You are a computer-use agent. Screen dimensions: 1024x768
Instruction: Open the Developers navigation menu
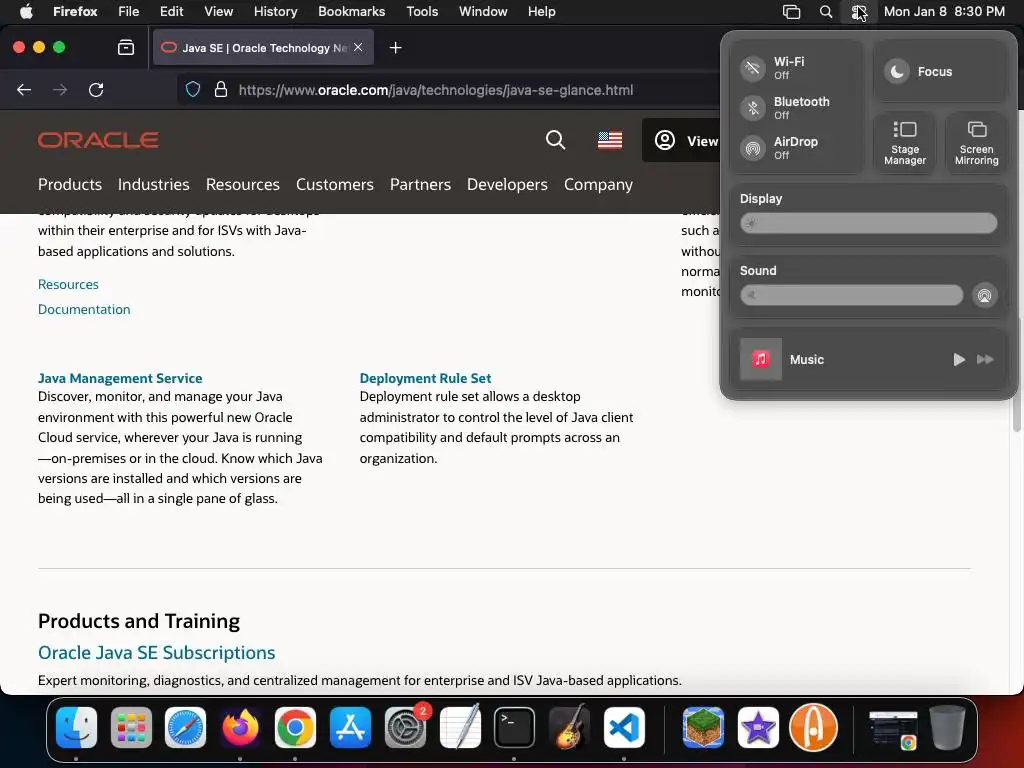point(507,185)
